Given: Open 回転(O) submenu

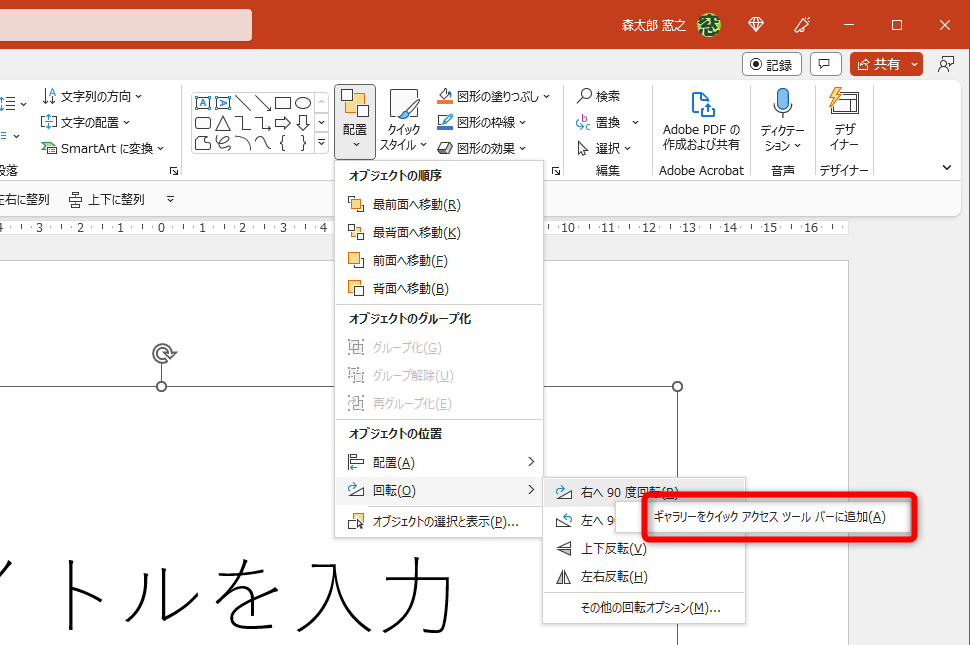Looking at the screenshot, I should pyautogui.click(x=439, y=490).
